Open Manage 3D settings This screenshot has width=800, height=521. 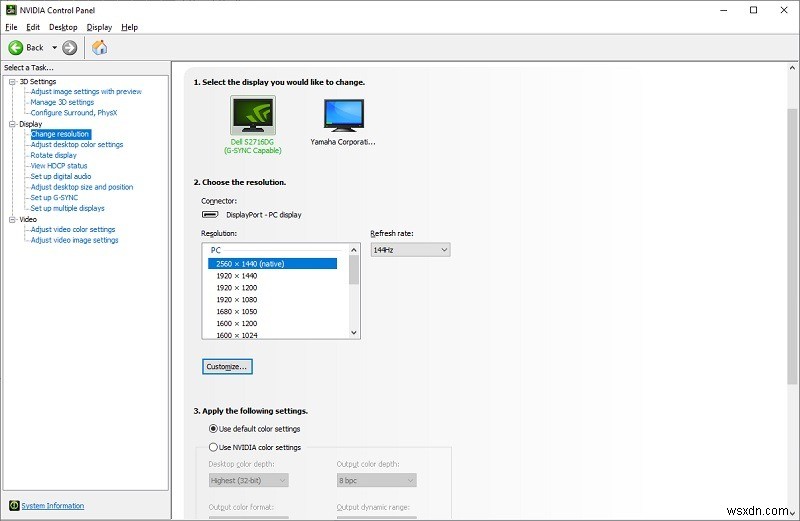click(x=62, y=102)
